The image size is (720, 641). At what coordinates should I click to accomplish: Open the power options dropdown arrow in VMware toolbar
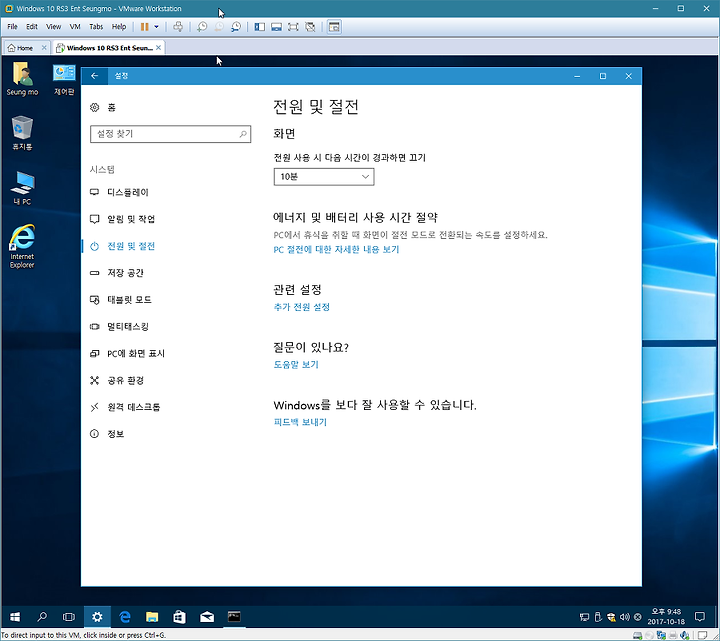[x=157, y=27]
